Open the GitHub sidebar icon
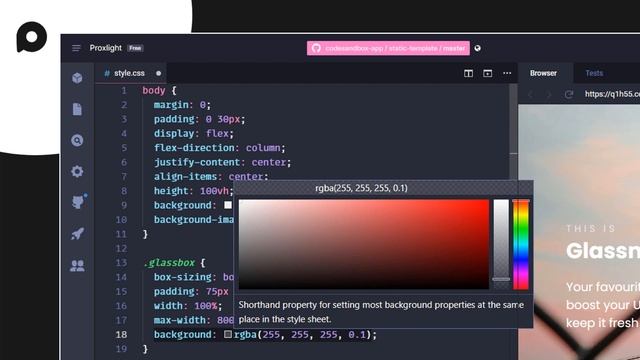This screenshot has height=360, width=640. click(78, 201)
